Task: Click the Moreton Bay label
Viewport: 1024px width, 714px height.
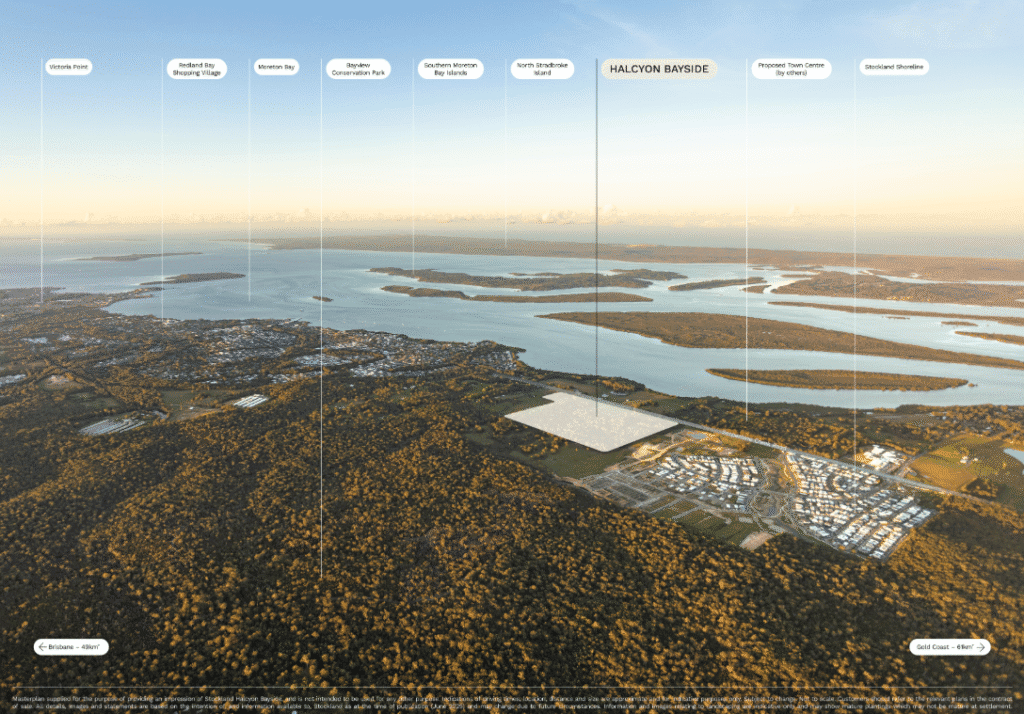Action: (x=276, y=67)
